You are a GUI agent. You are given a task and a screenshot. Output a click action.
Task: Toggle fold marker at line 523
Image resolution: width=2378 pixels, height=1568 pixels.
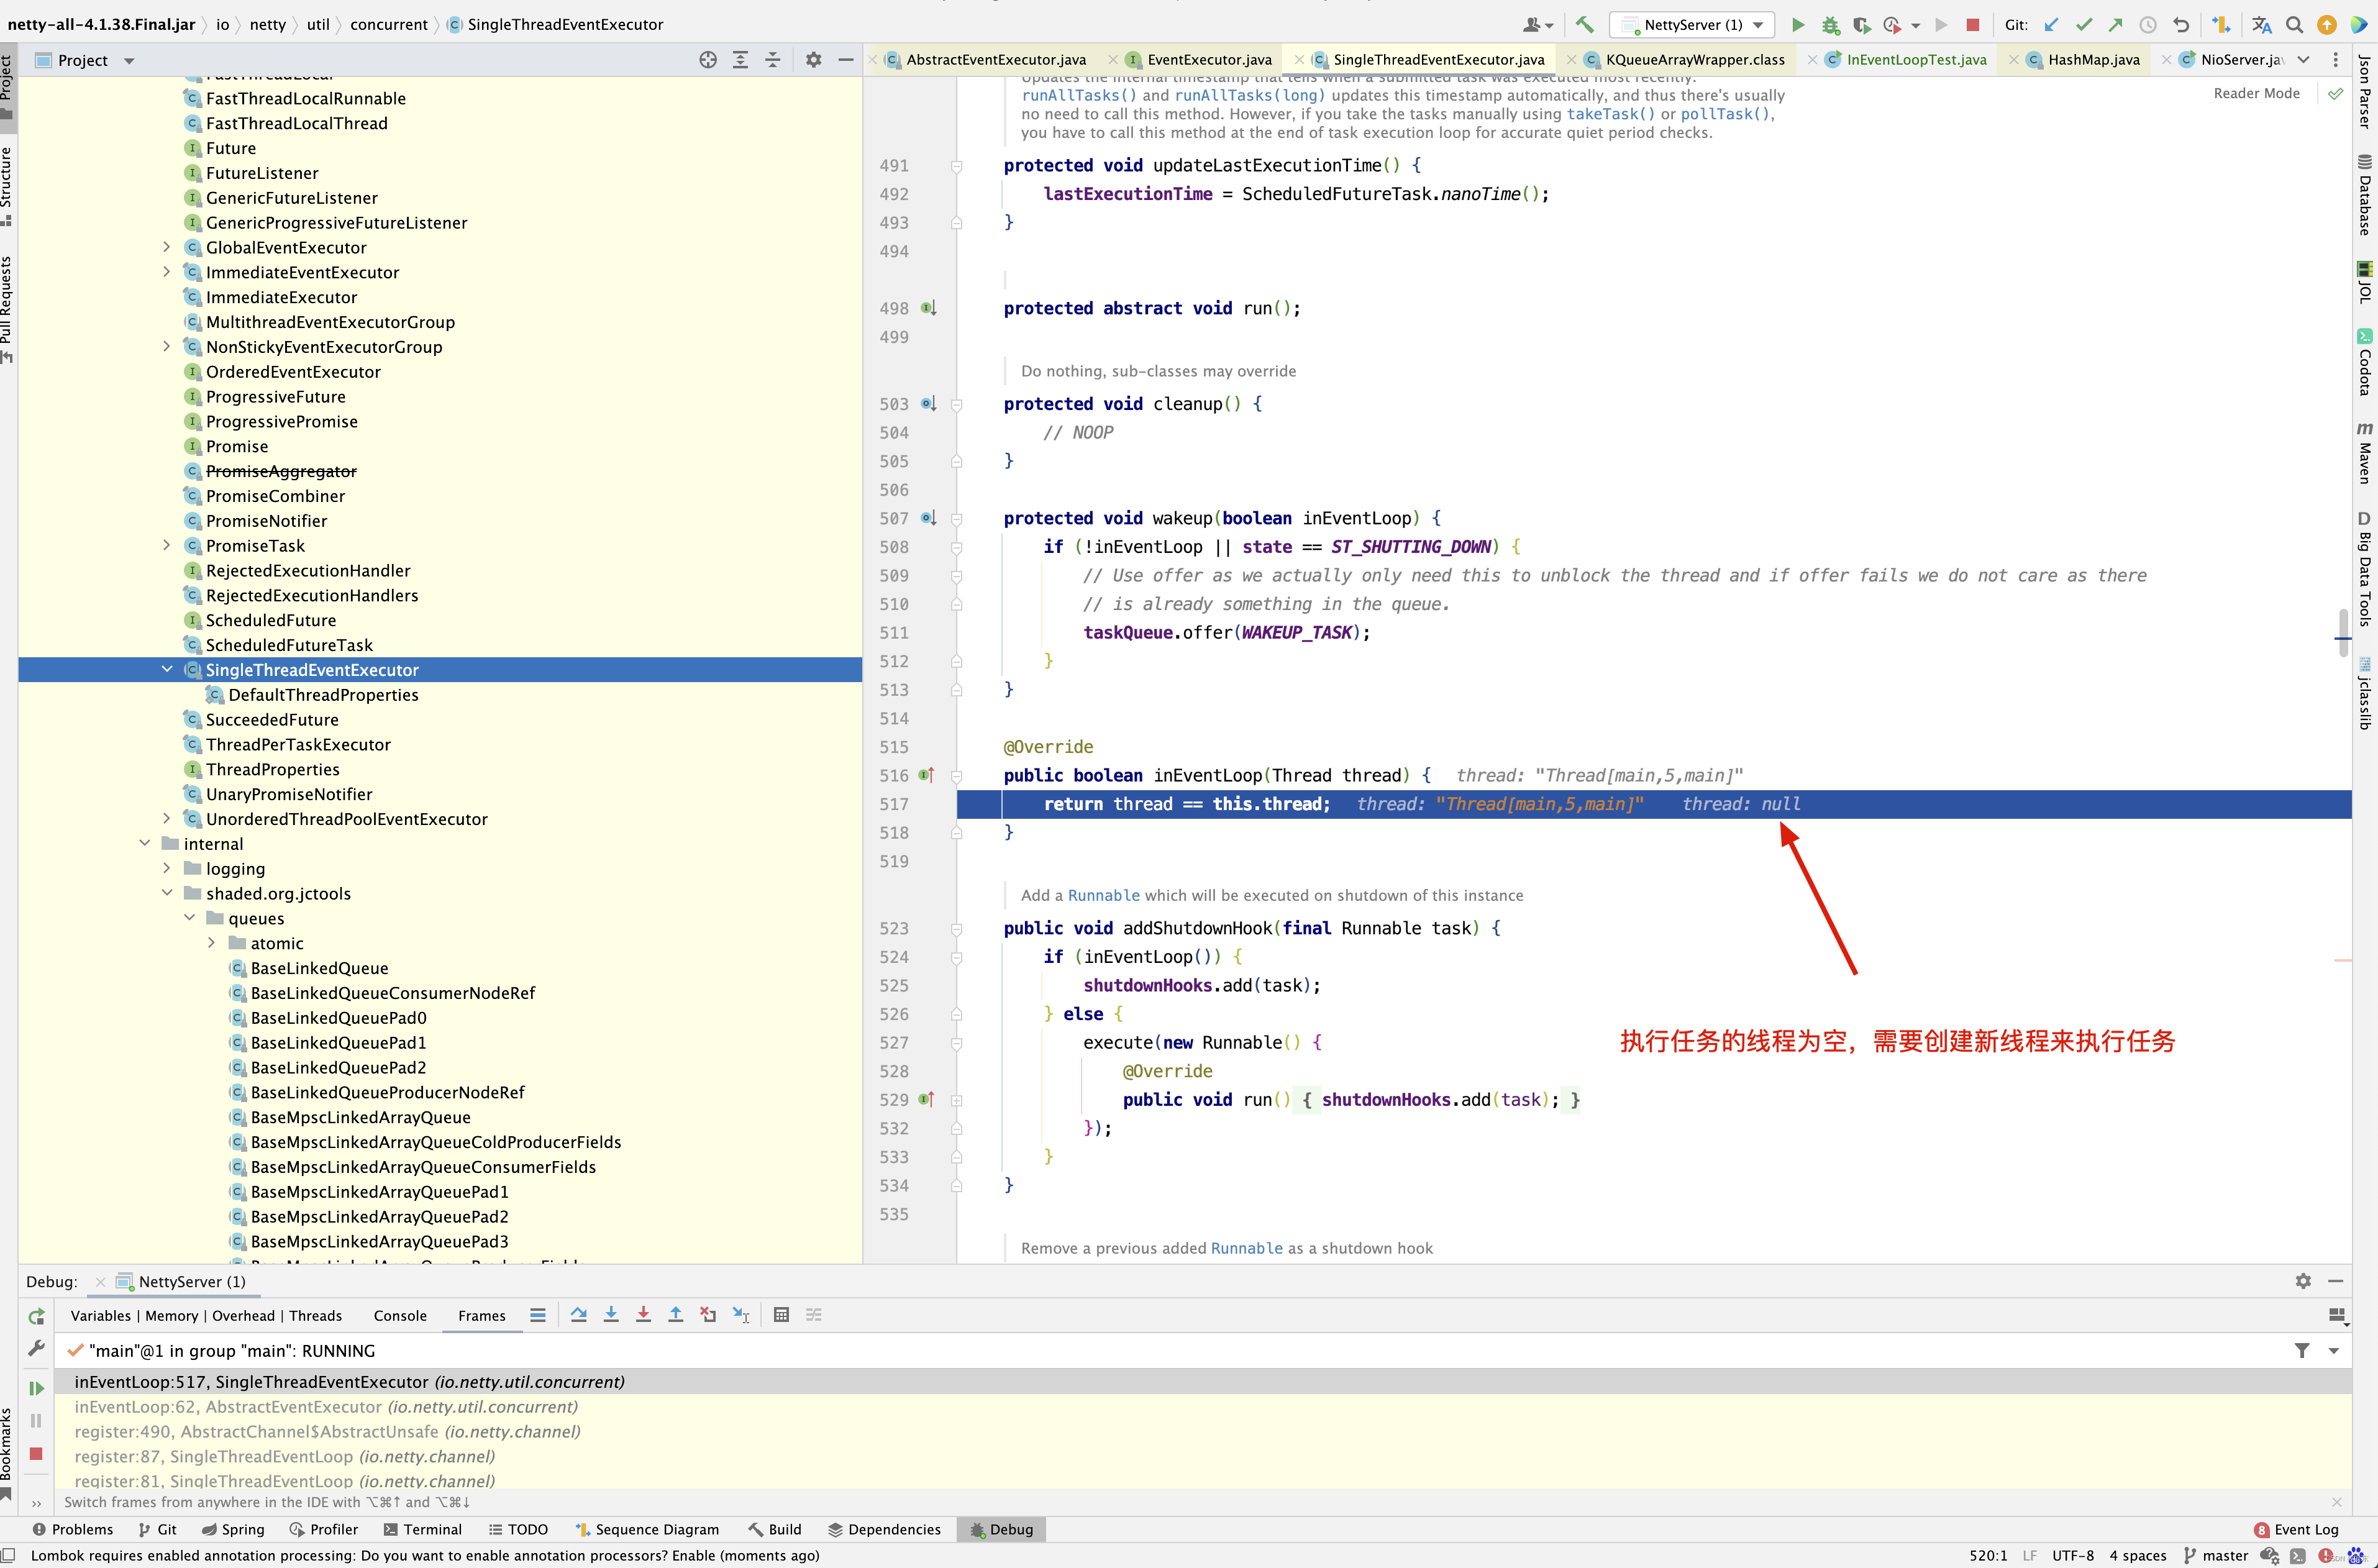point(956,929)
